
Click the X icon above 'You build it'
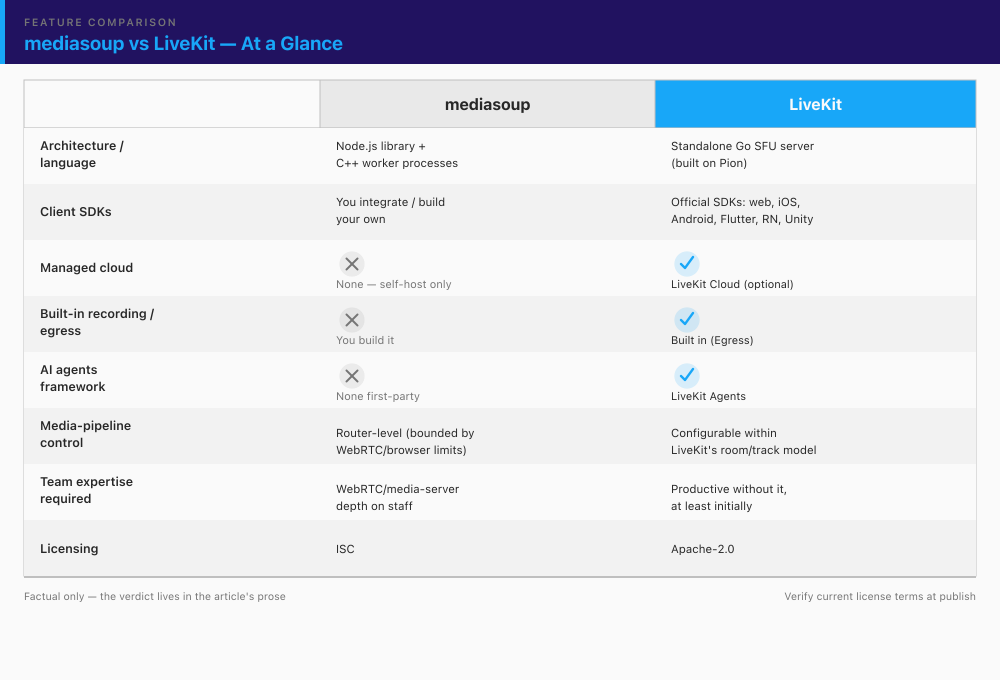351,320
